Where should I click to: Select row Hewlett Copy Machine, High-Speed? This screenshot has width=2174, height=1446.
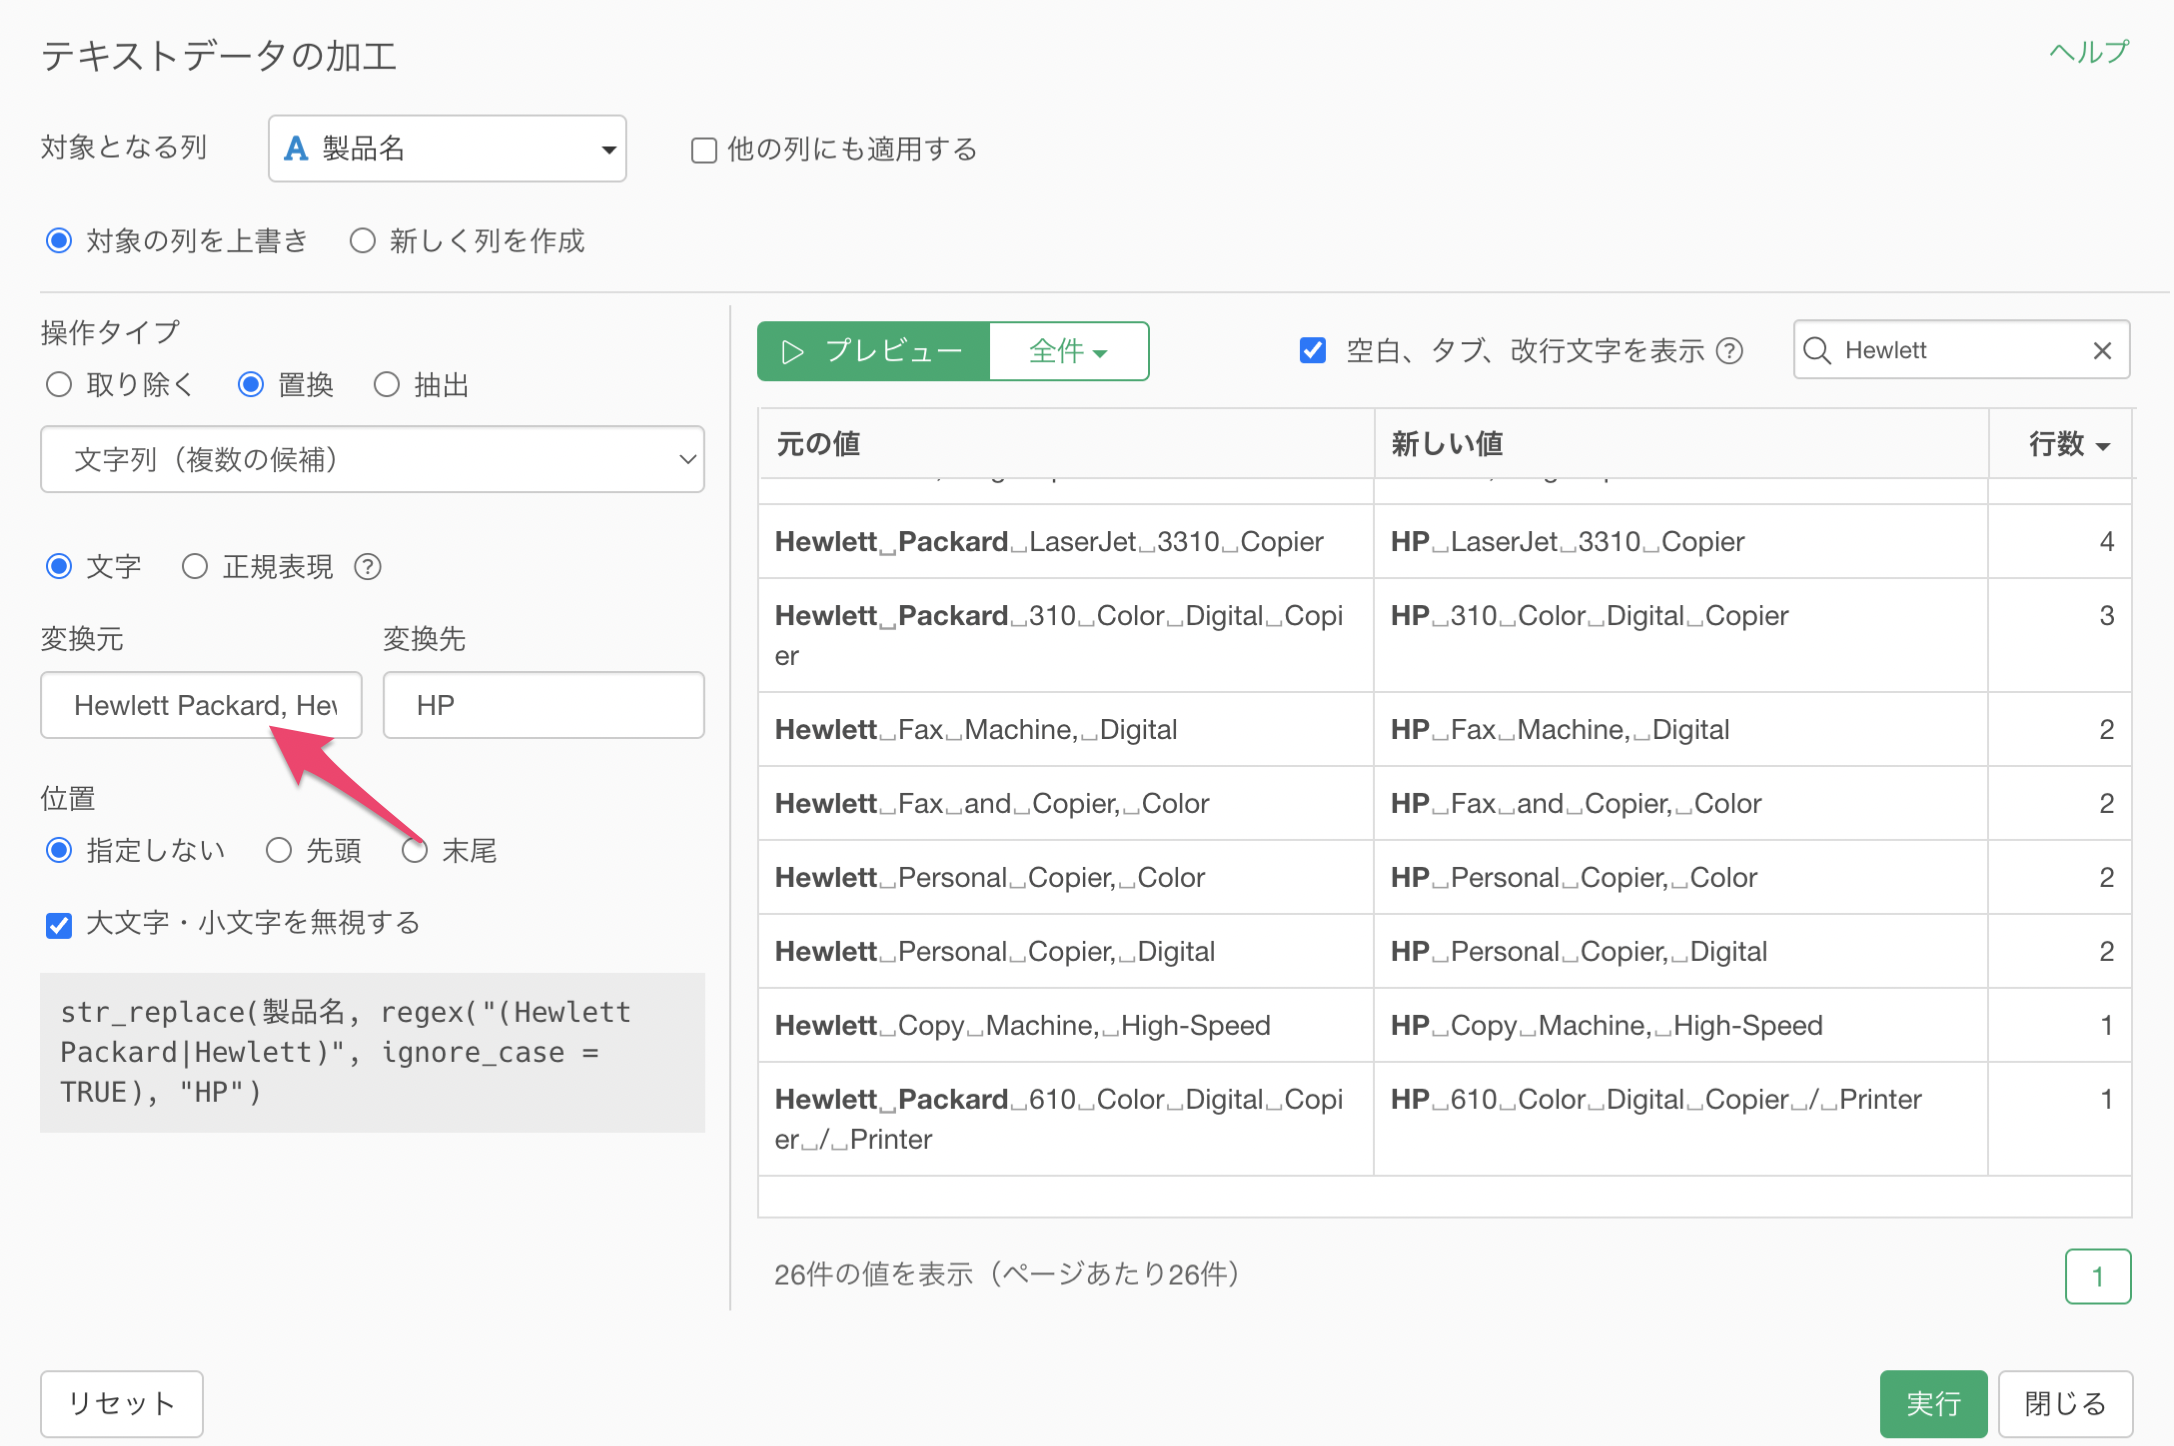pos(1445,1025)
